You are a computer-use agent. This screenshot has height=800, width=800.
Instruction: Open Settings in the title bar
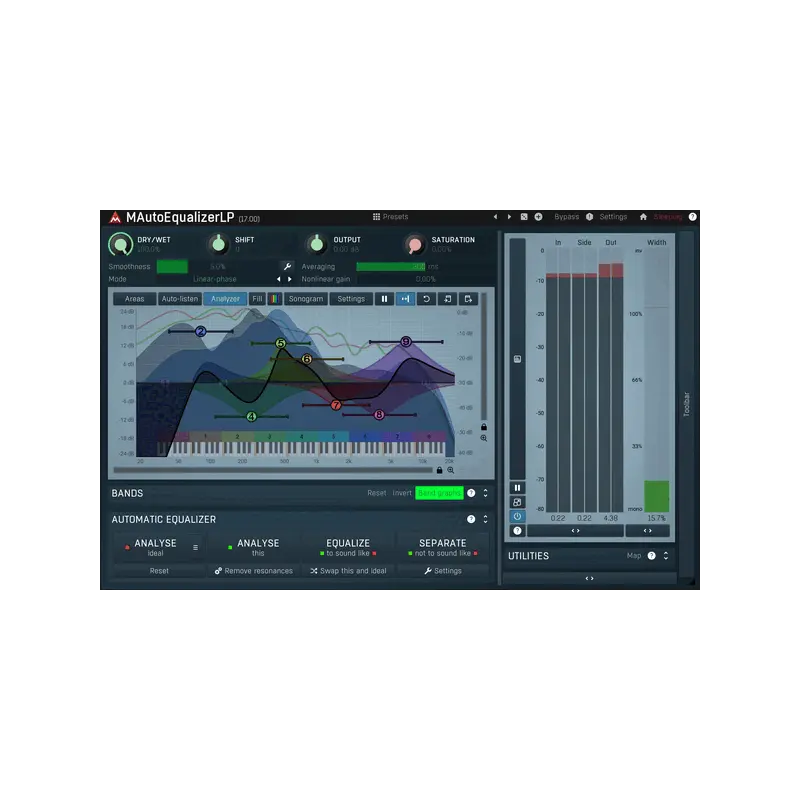(613, 217)
